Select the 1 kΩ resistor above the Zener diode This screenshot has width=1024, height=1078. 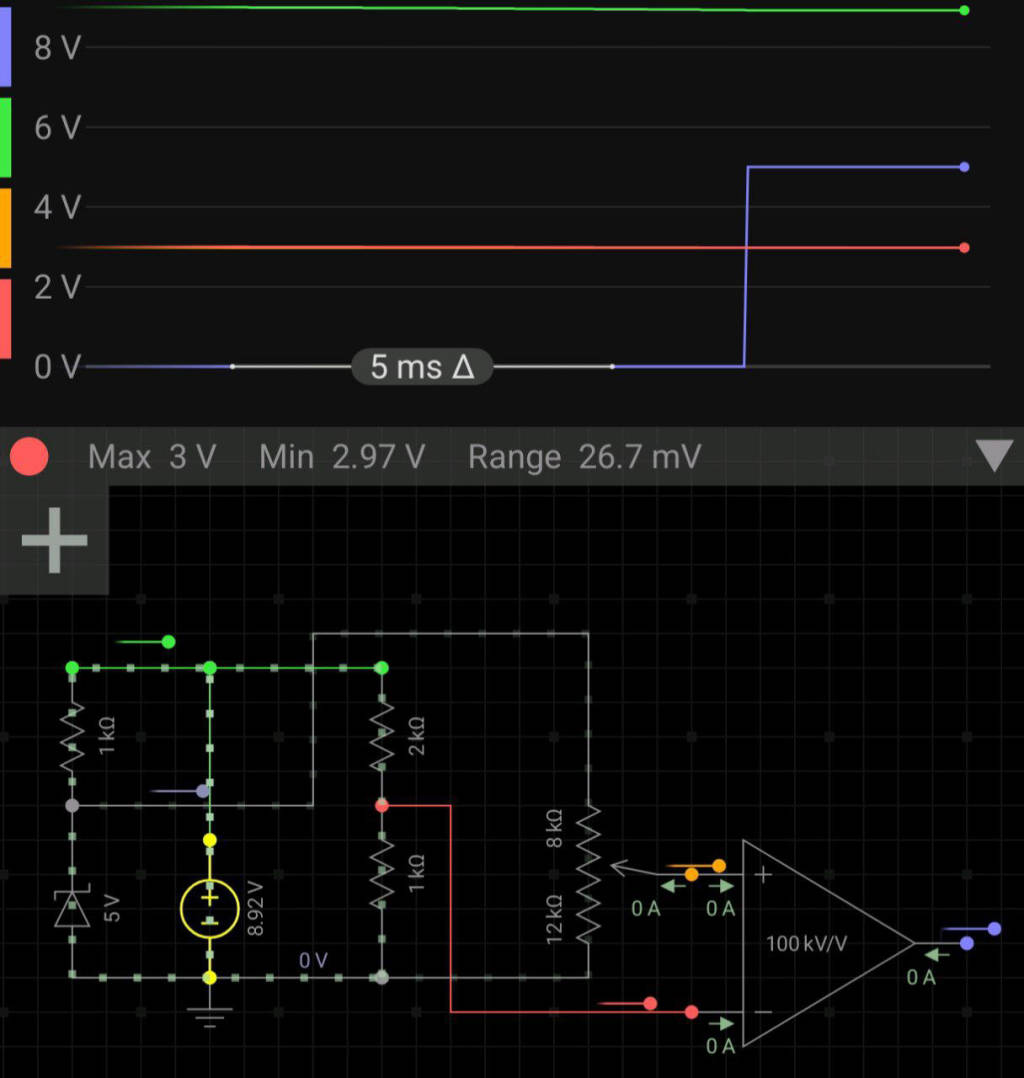pyautogui.click(x=72, y=736)
